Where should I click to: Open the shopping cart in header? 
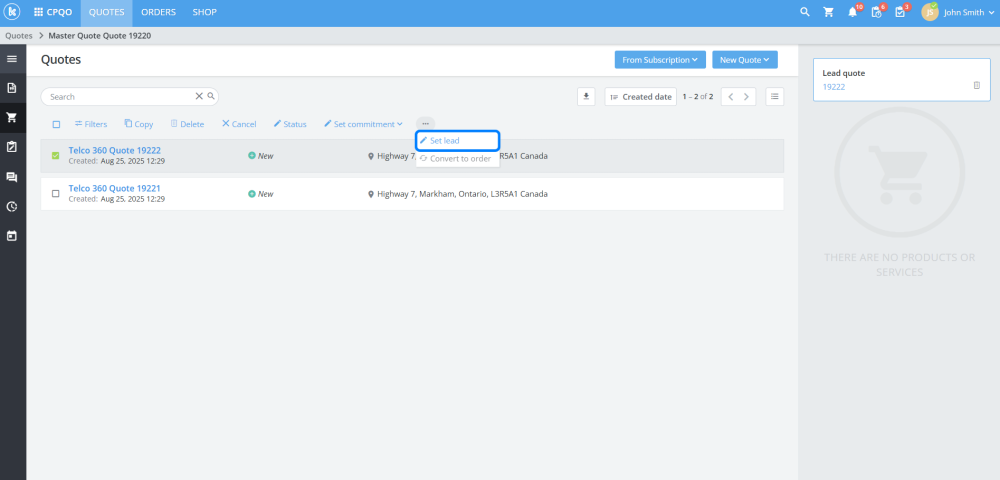828,12
